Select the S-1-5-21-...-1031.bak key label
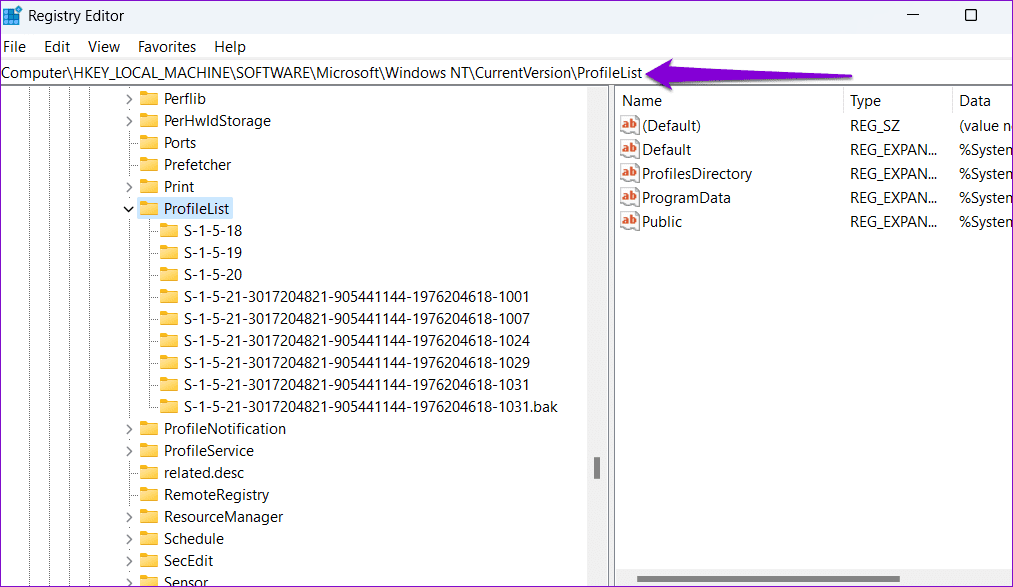This screenshot has width=1013, height=587. coord(370,407)
